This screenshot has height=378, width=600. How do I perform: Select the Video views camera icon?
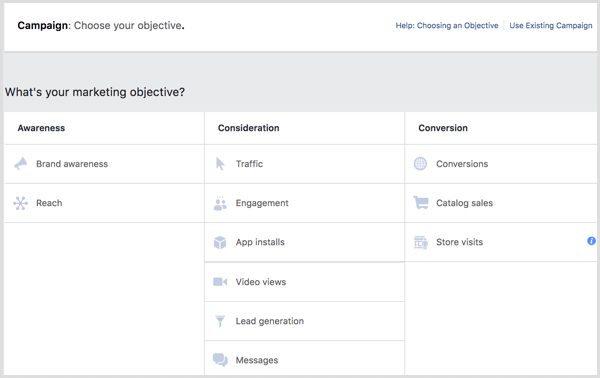(220, 282)
